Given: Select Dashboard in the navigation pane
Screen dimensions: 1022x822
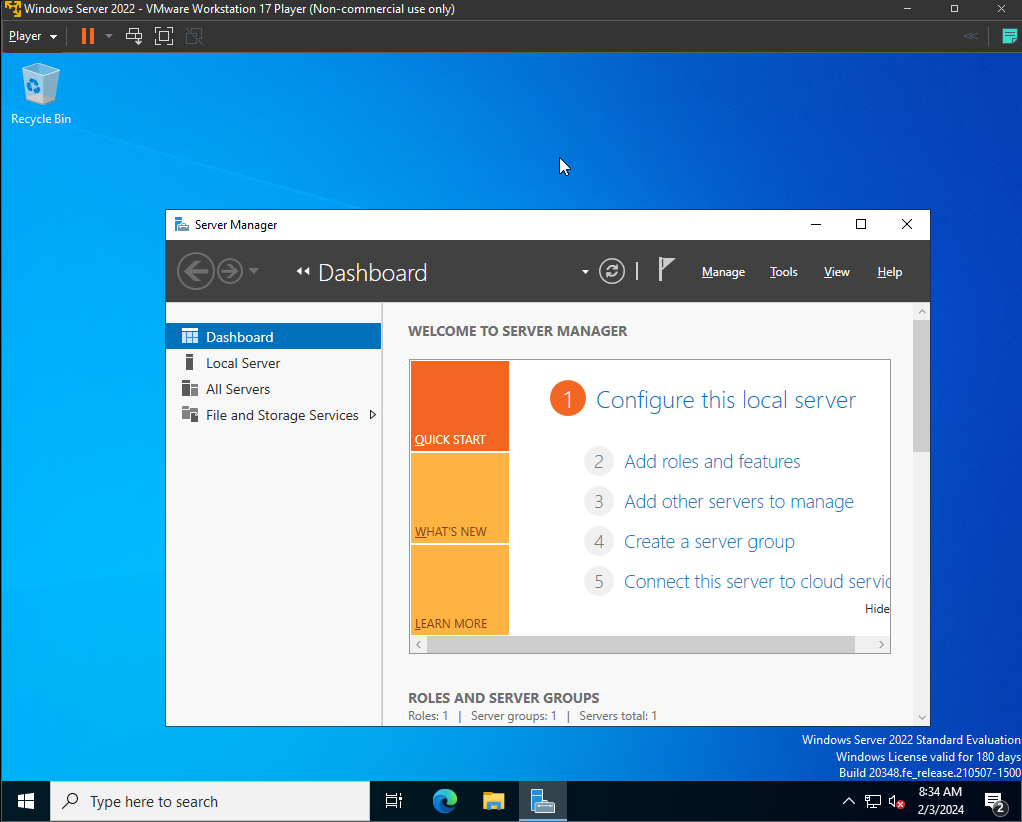Looking at the screenshot, I should pos(273,336).
